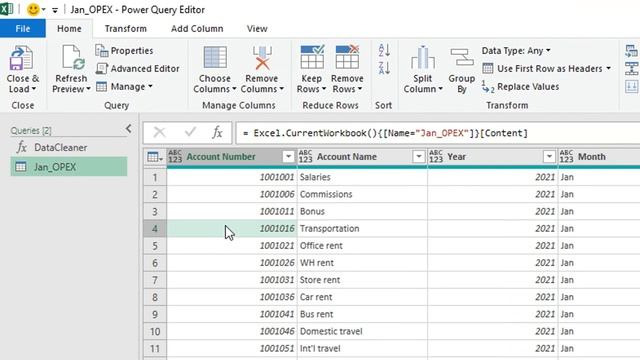Image resolution: width=640 pixels, height=360 pixels.
Task: Click the Remove Columns icon
Action: click(x=262, y=58)
